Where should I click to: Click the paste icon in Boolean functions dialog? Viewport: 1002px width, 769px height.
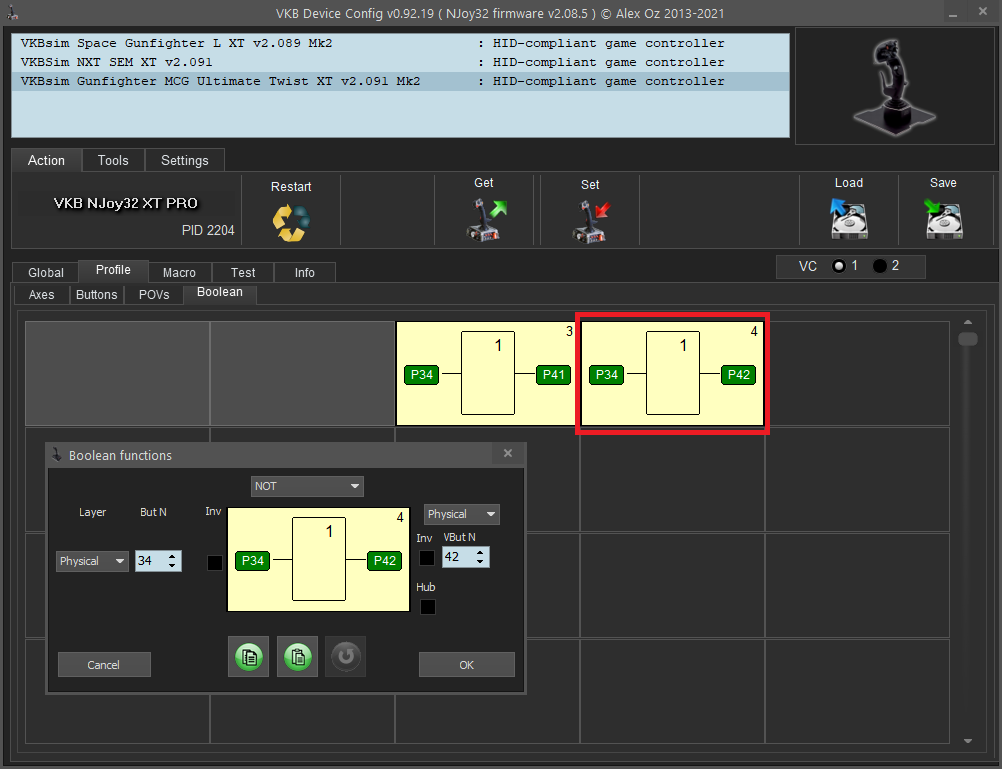(297, 656)
